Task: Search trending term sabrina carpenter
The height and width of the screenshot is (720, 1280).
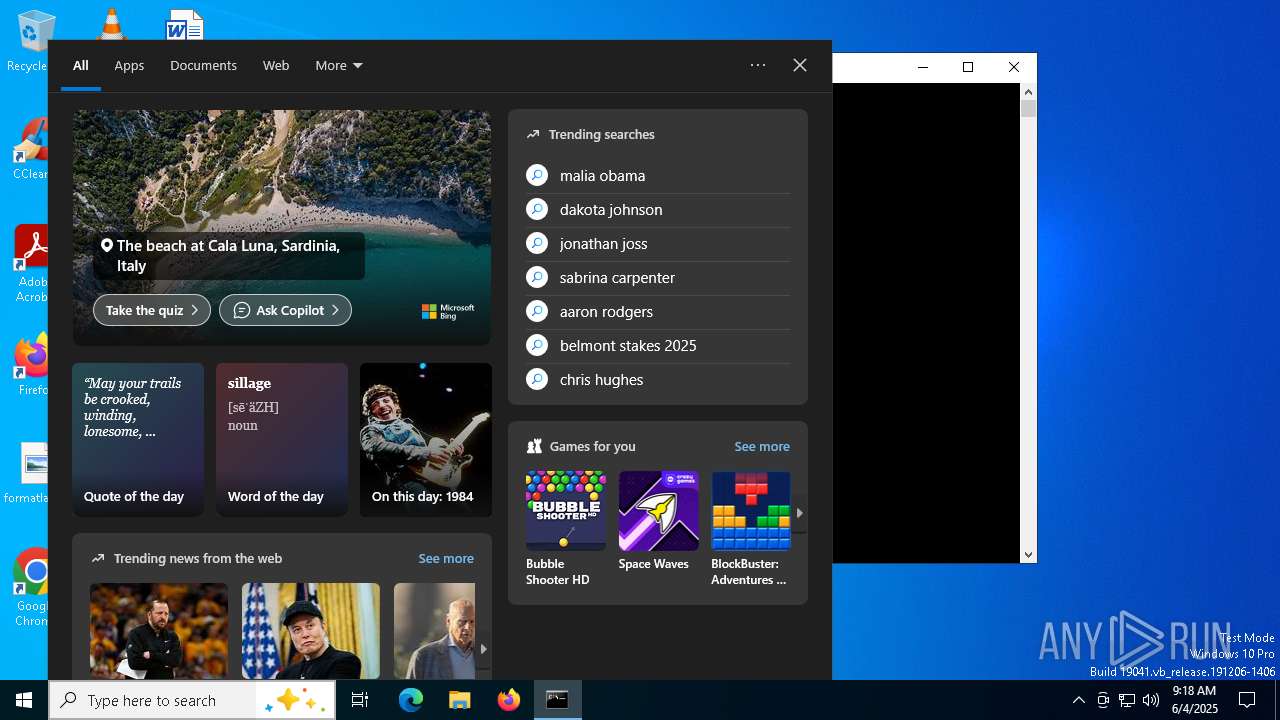Action: pos(658,278)
